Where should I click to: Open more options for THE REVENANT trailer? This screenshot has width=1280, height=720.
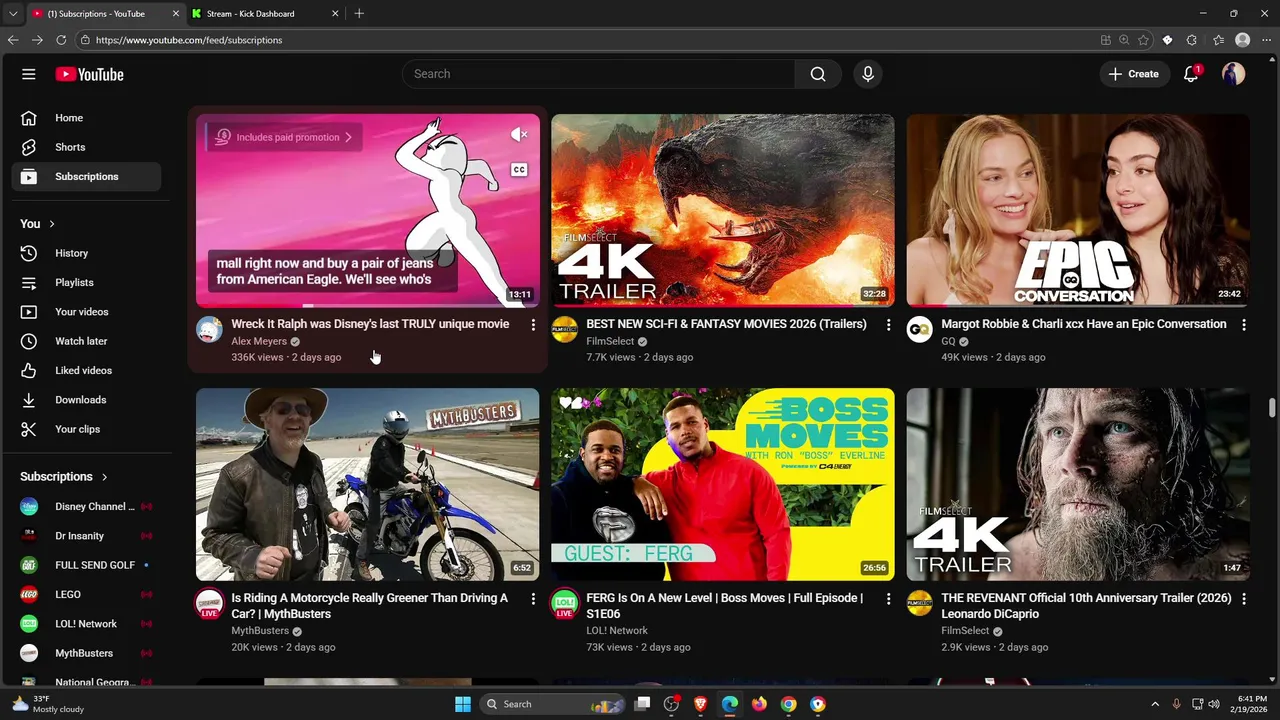click(1243, 599)
